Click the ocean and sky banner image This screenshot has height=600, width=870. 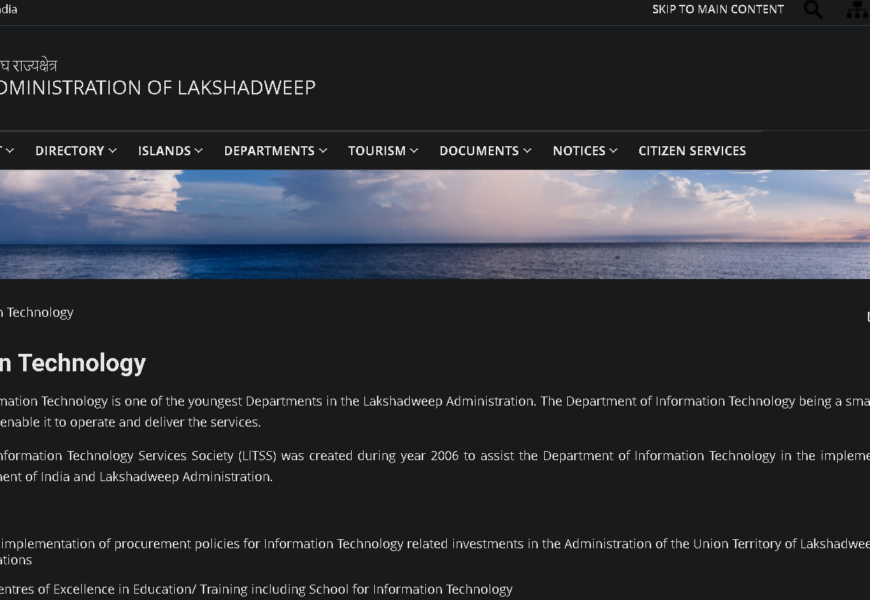[435, 224]
